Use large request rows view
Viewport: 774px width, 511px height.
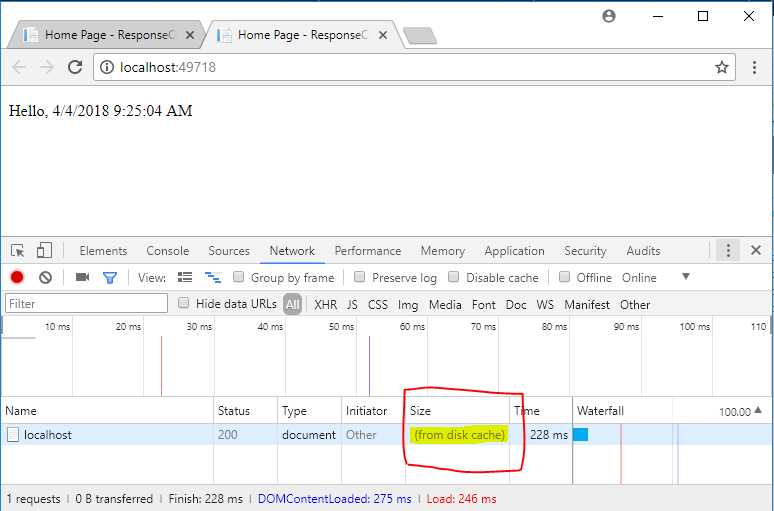coord(185,277)
